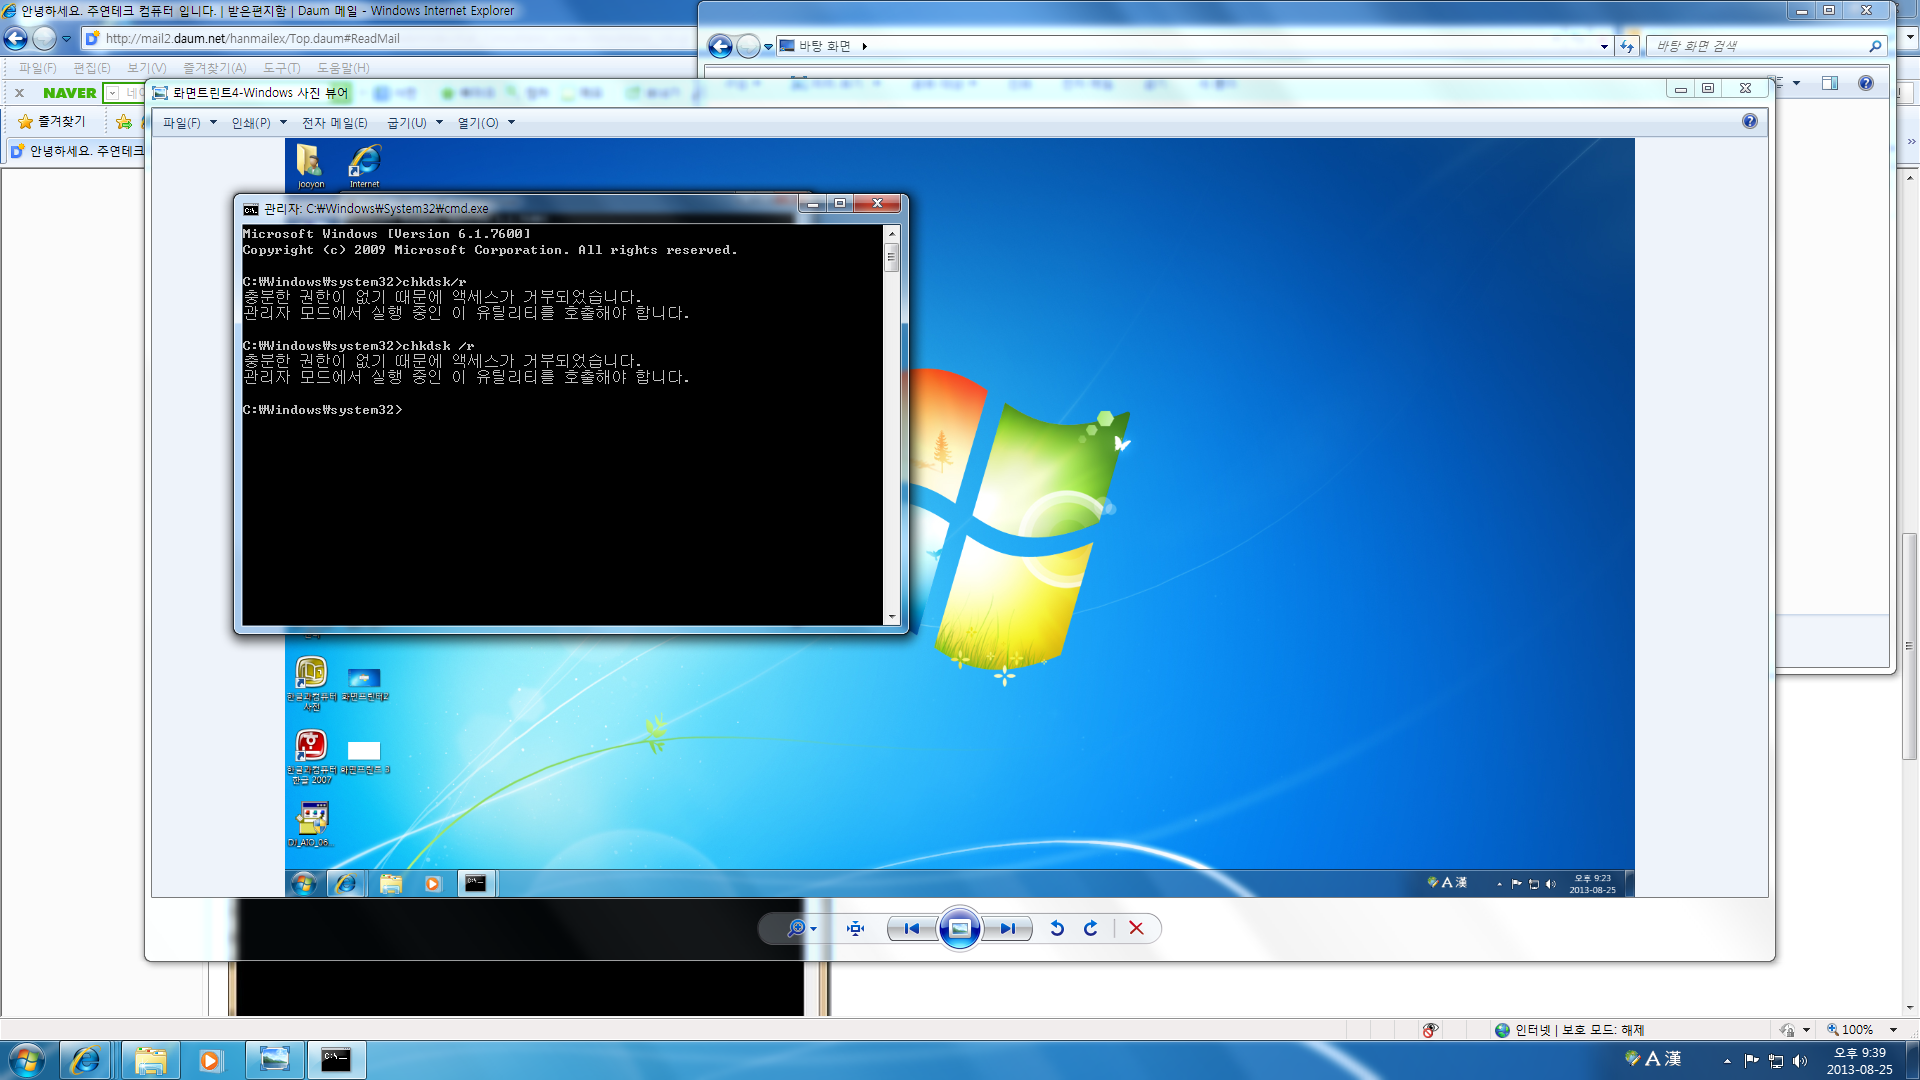Expand the 굽기(U) dropdown in Photo Viewer

(439, 123)
